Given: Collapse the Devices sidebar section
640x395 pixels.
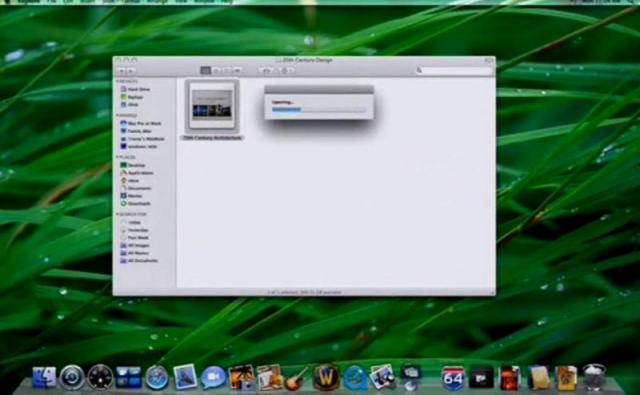Looking at the screenshot, I should [118, 82].
